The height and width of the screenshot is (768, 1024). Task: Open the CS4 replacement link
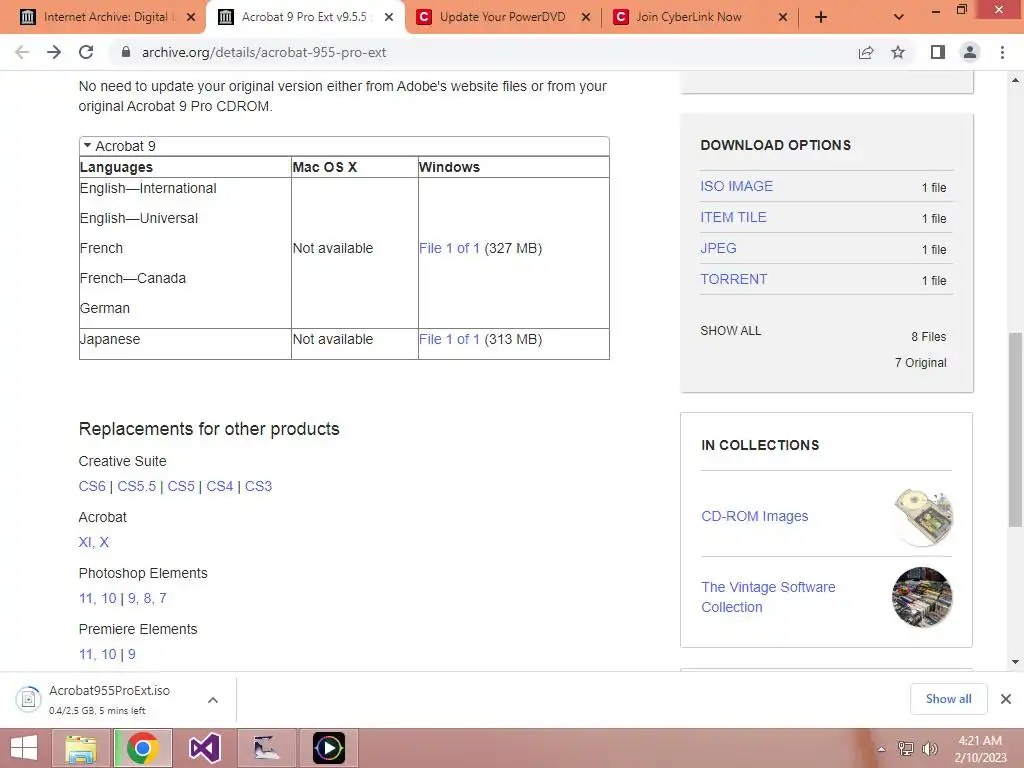tap(220, 487)
